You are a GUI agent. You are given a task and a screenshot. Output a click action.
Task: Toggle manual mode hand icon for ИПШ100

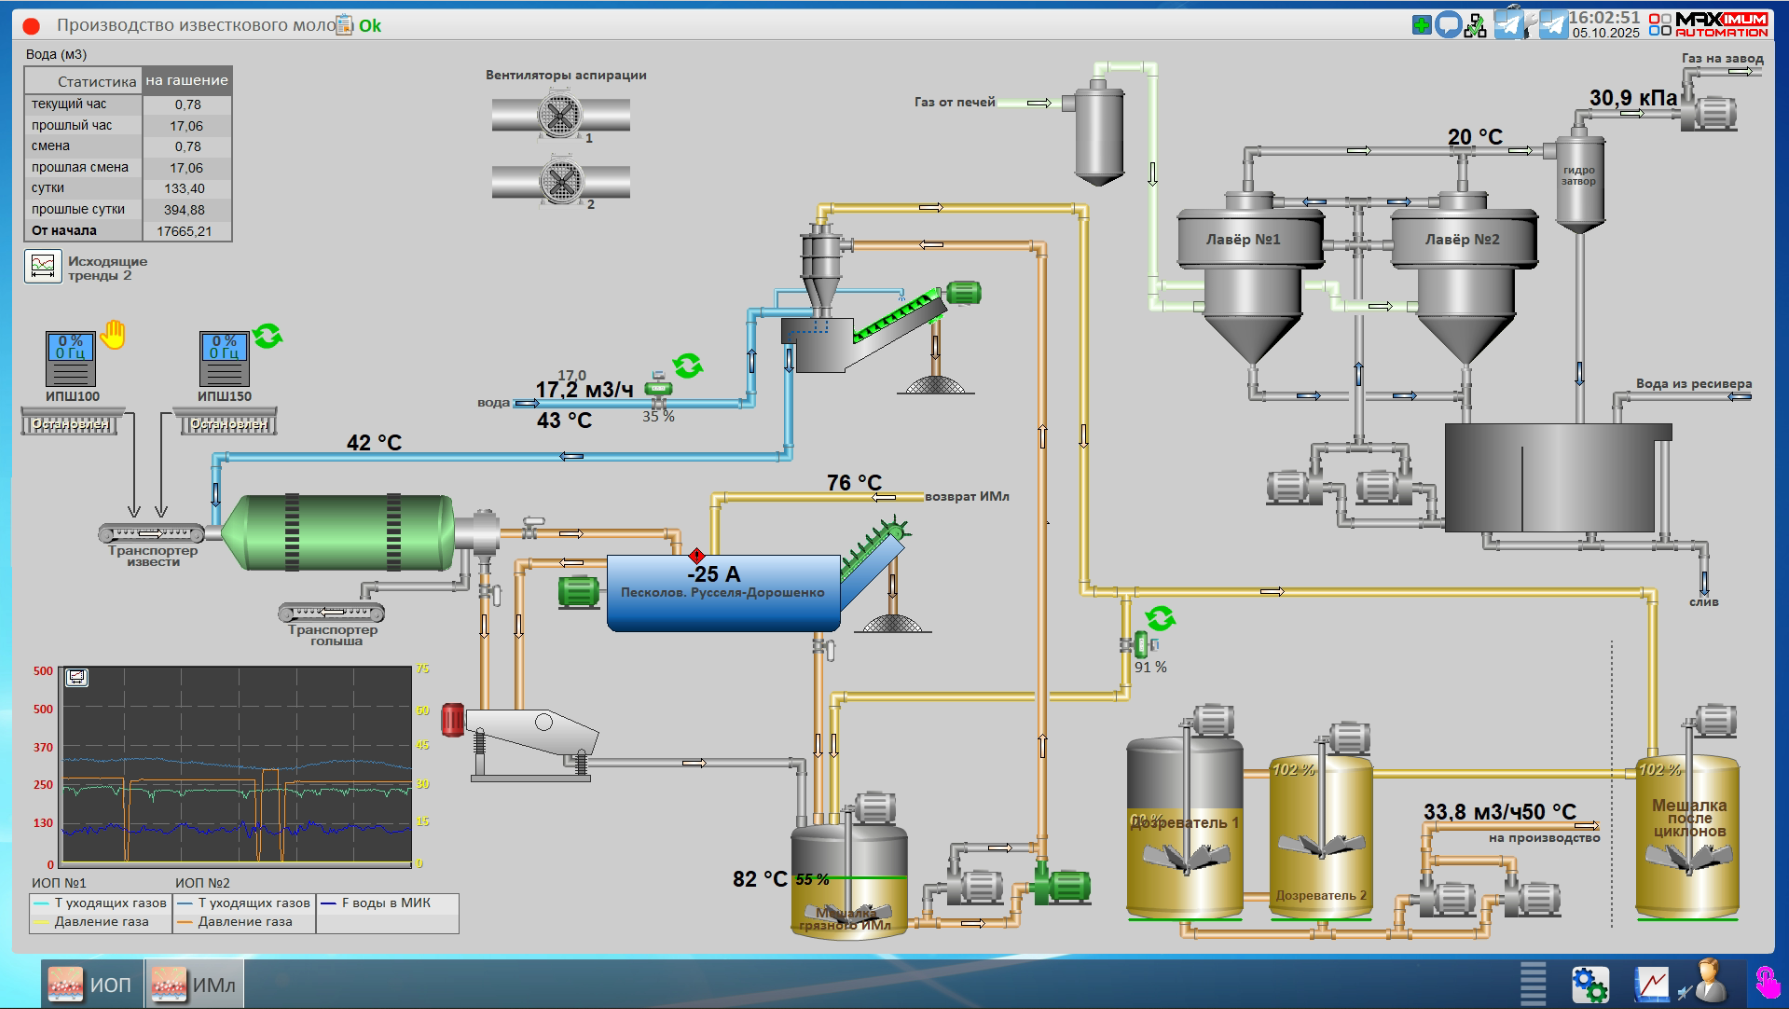114,334
